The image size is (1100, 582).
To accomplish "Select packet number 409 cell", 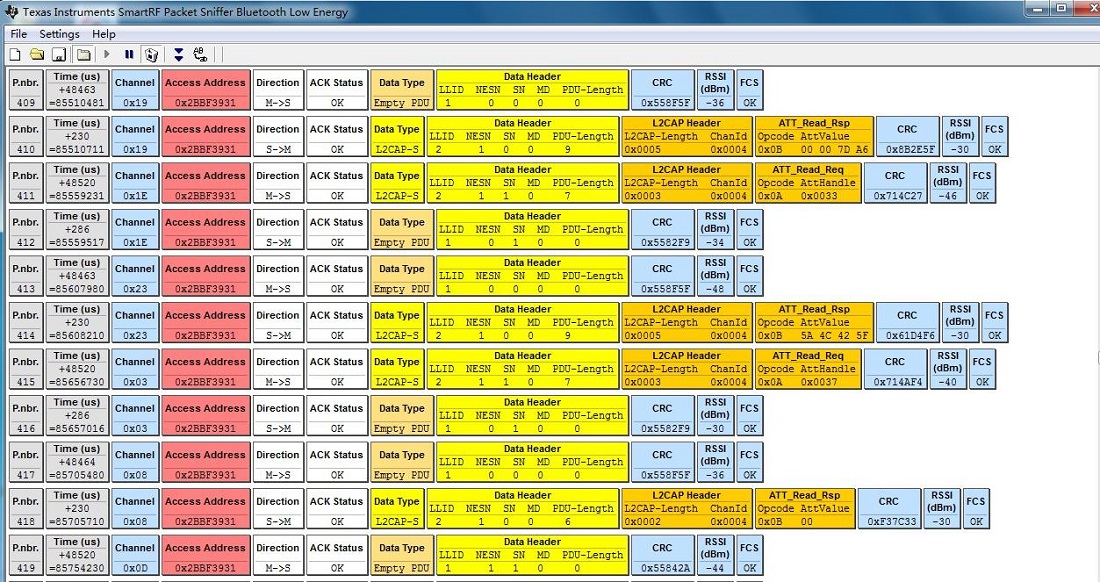I will pyautogui.click(x=26, y=90).
